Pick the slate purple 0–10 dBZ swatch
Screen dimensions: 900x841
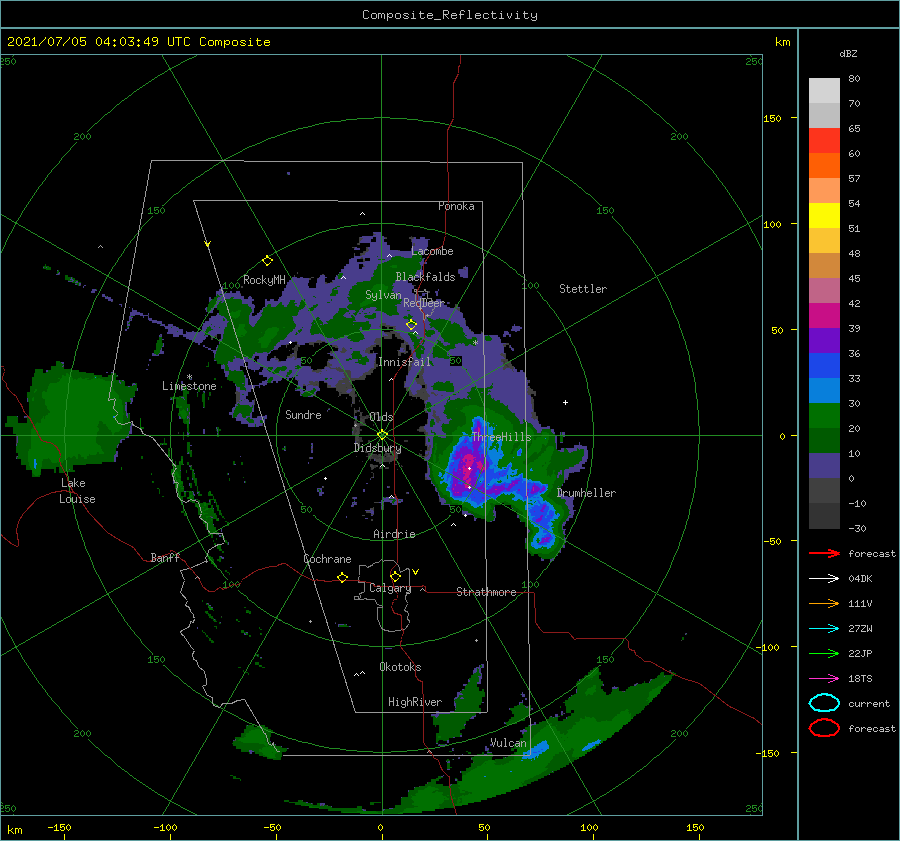[824, 466]
